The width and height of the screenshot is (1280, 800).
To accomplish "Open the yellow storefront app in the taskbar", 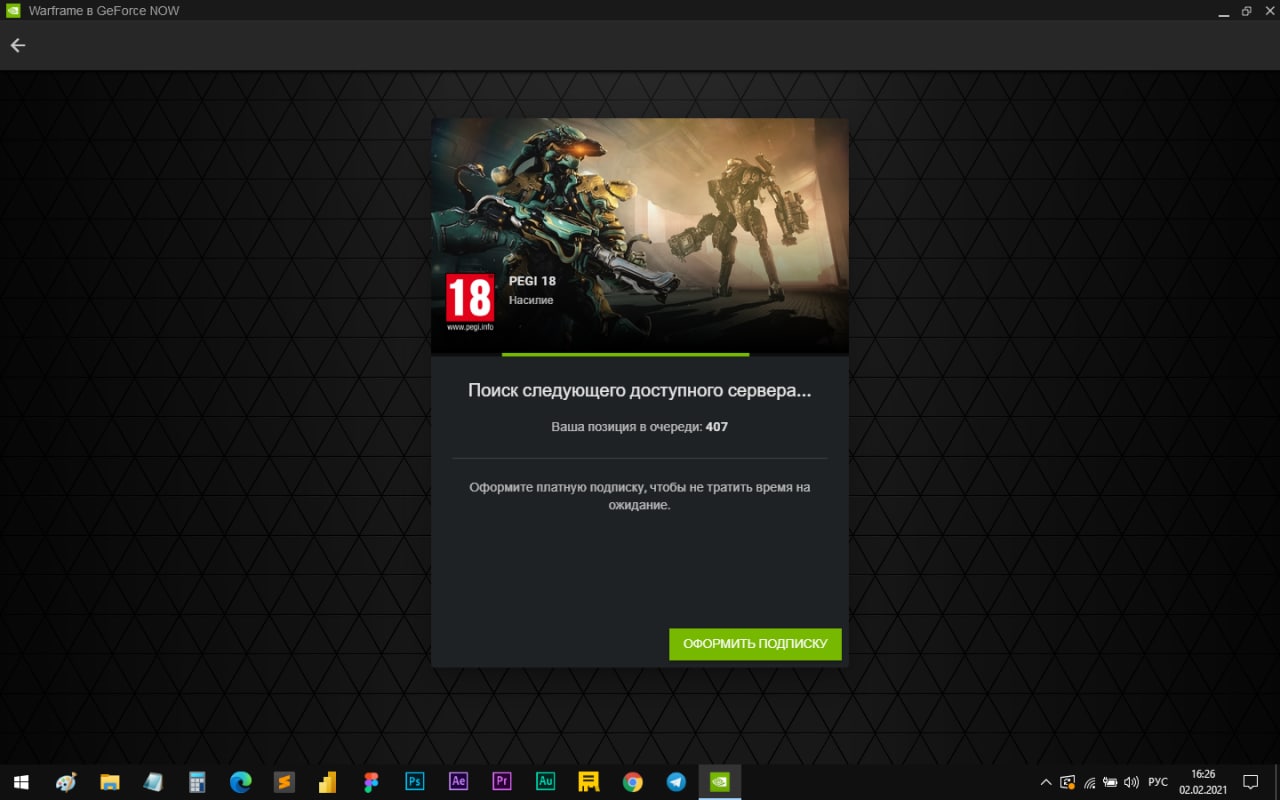I will [589, 782].
